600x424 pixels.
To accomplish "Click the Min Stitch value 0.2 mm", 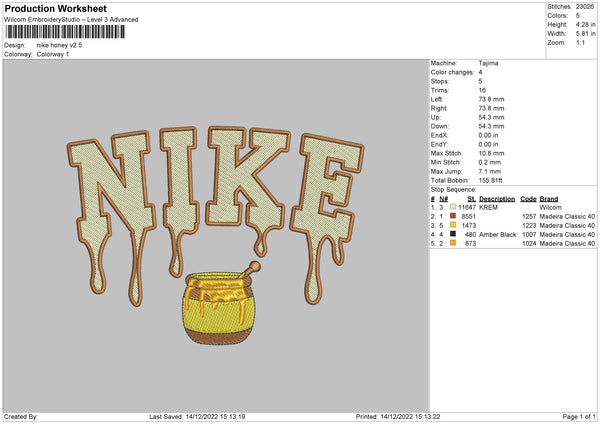I will click(x=489, y=162).
